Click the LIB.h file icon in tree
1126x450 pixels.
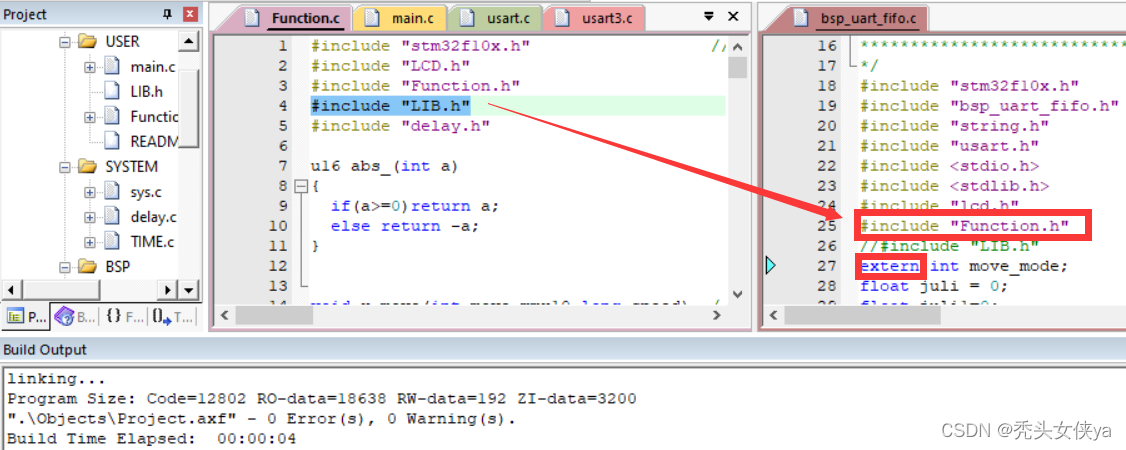click(x=111, y=91)
